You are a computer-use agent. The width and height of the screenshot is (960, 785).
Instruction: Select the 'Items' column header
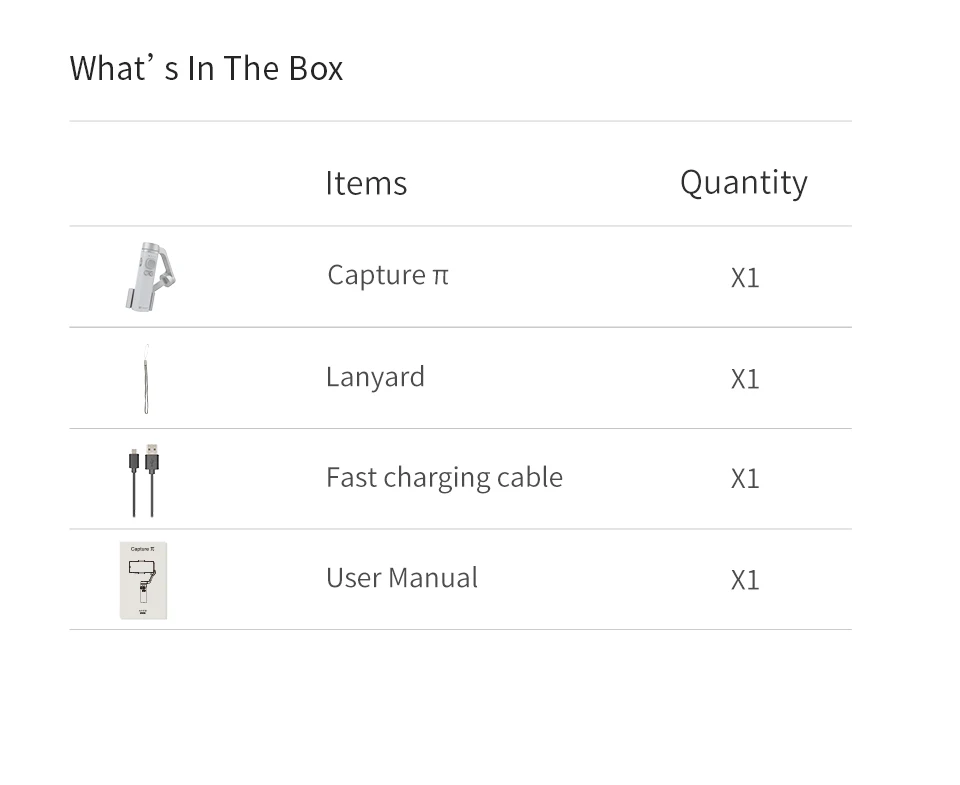[x=366, y=183]
